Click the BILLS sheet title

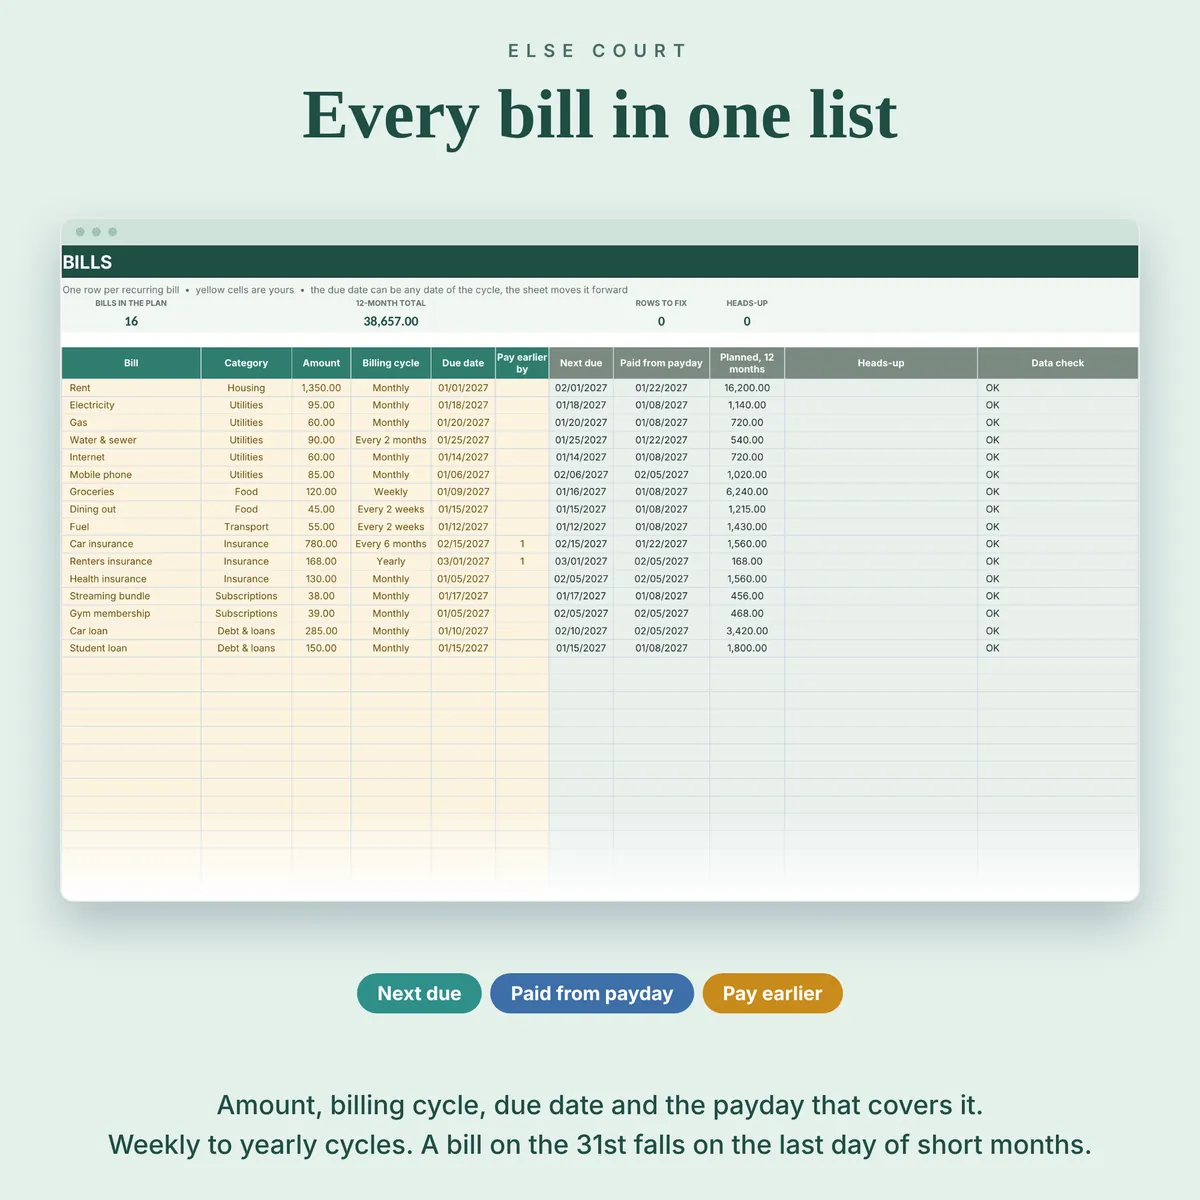click(88, 262)
